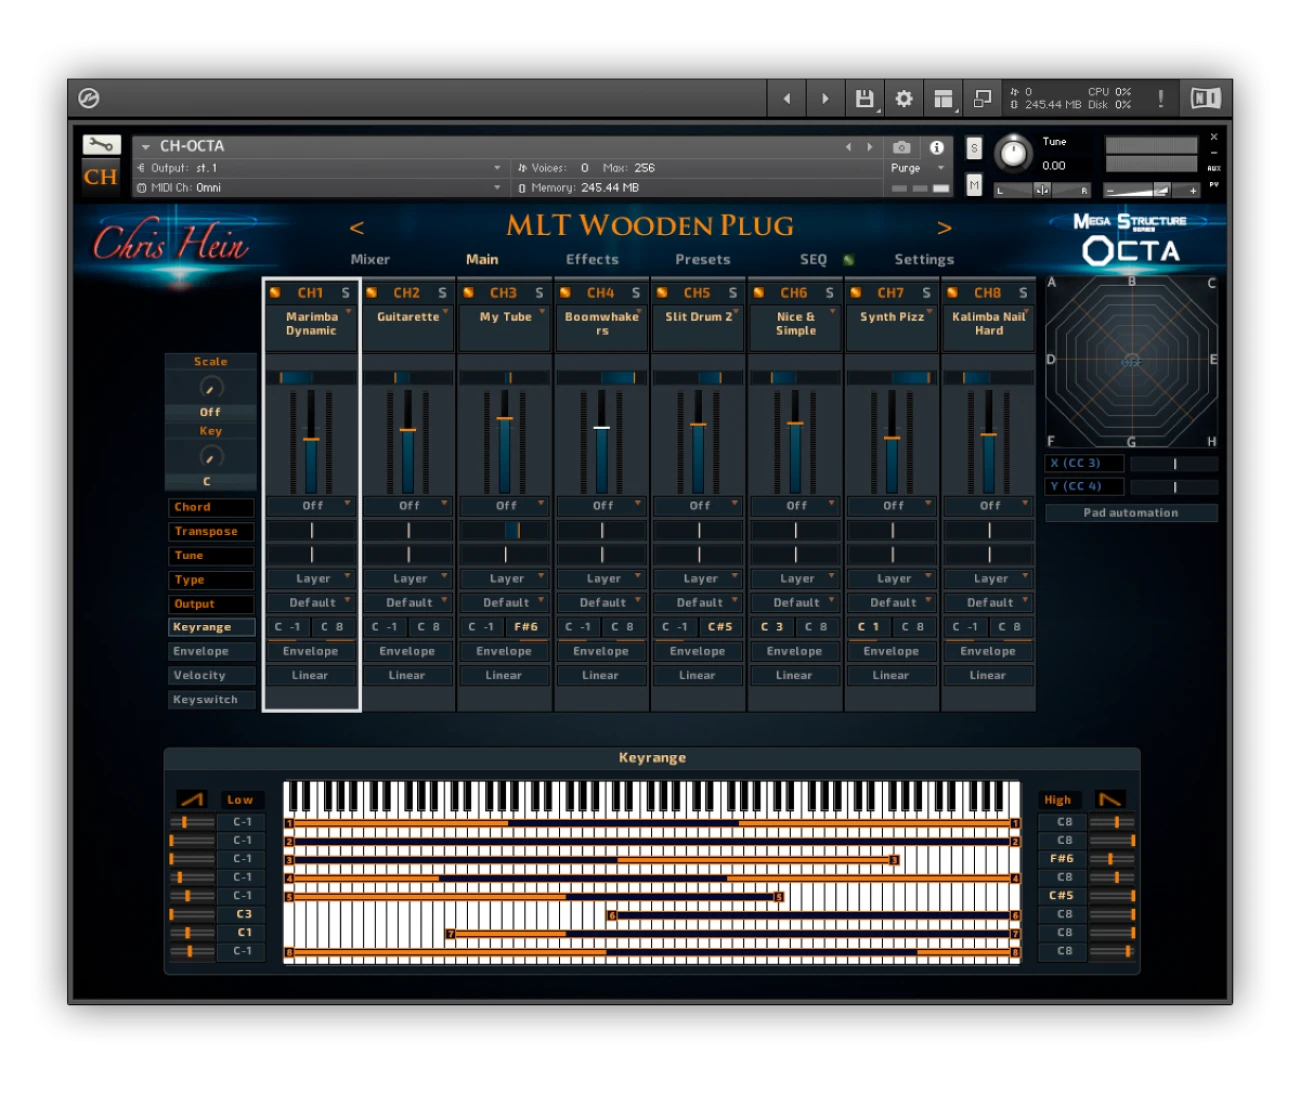Switch to the Presets tab
This screenshot has height=1093, width=1300.
(703, 260)
